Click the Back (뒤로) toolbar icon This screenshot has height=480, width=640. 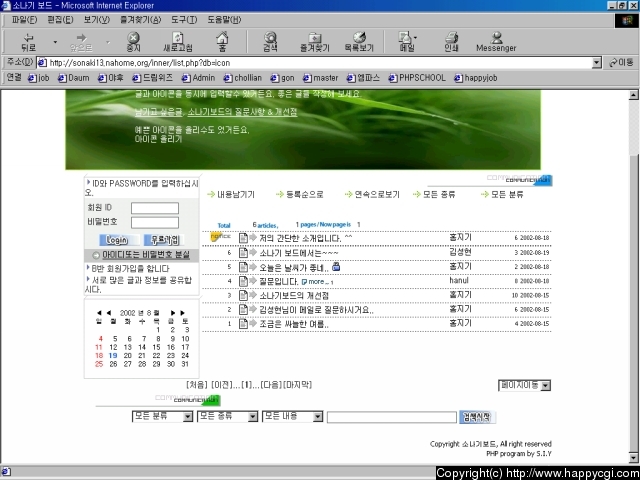[29, 42]
